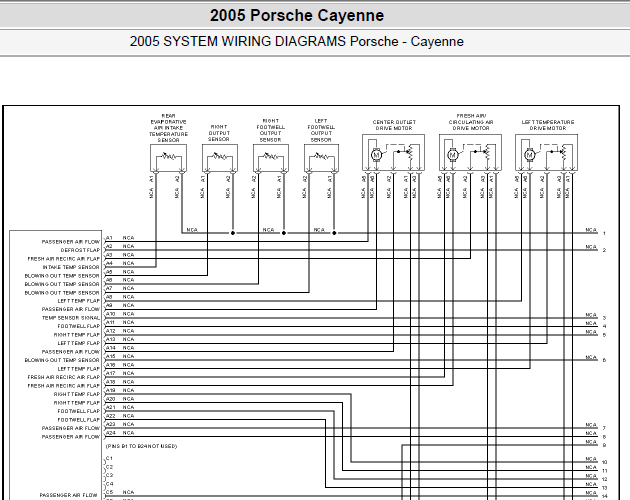Click 'BLOWING OUT TEMP SENSOR' beside pin A15
630x500 pixels.
pyautogui.click(x=62, y=360)
